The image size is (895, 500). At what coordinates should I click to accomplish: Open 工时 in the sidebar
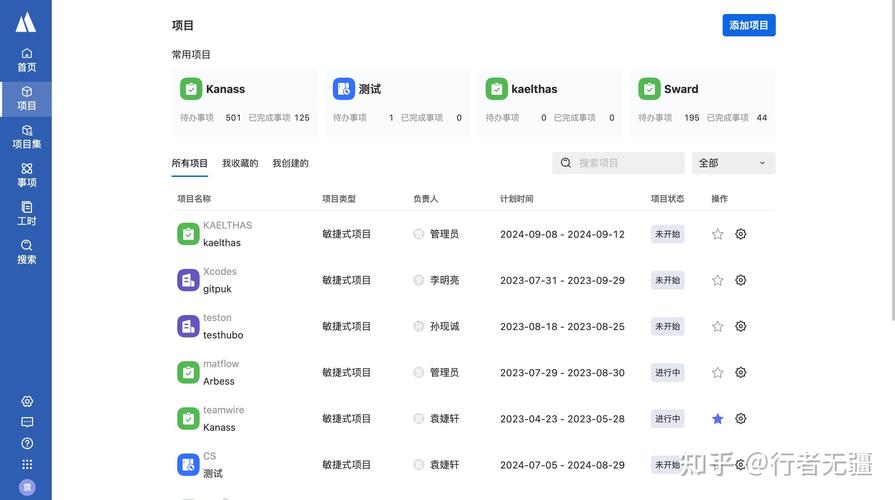click(26, 213)
